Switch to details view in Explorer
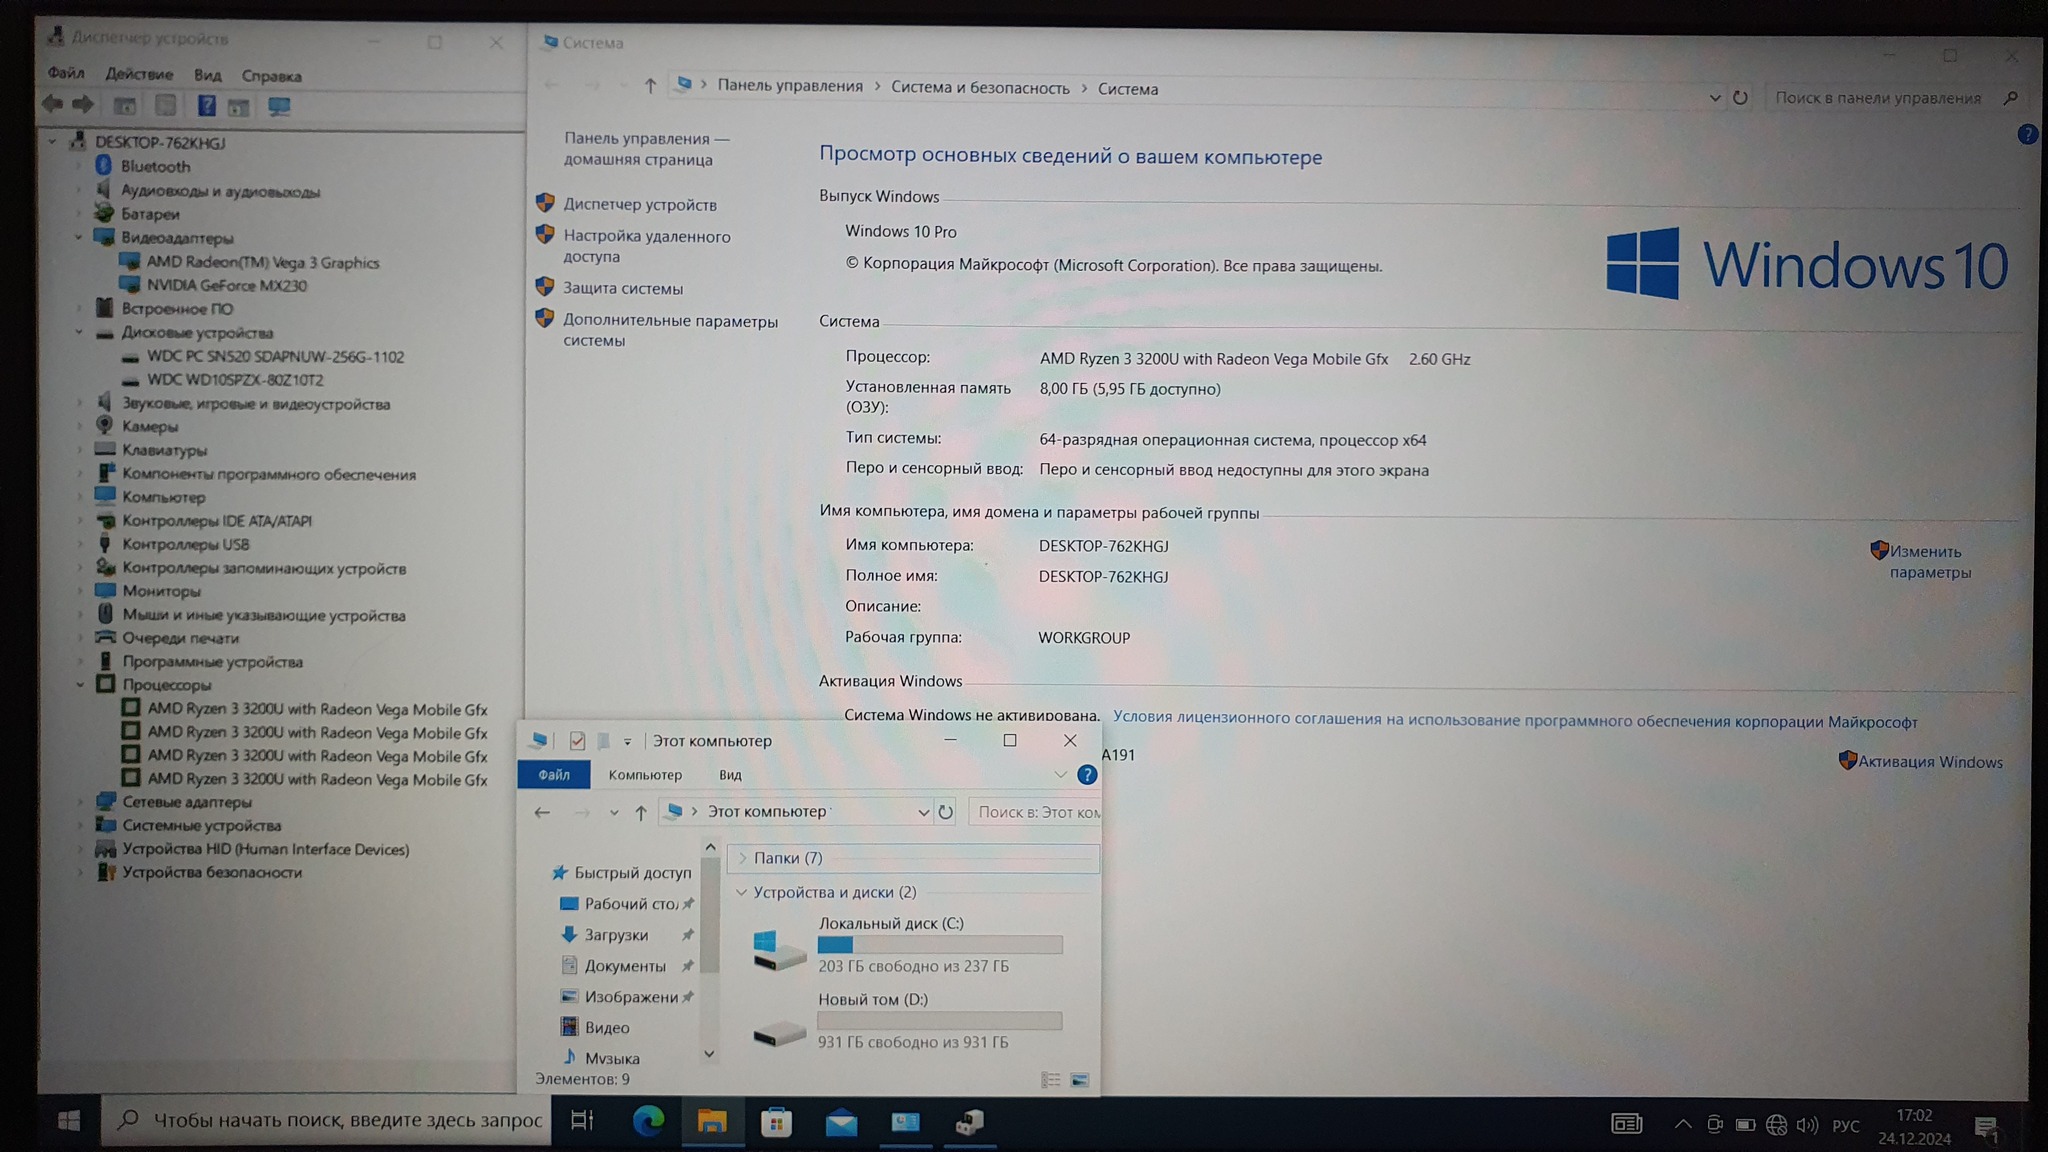This screenshot has height=1152, width=2048. (1050, 1080)
